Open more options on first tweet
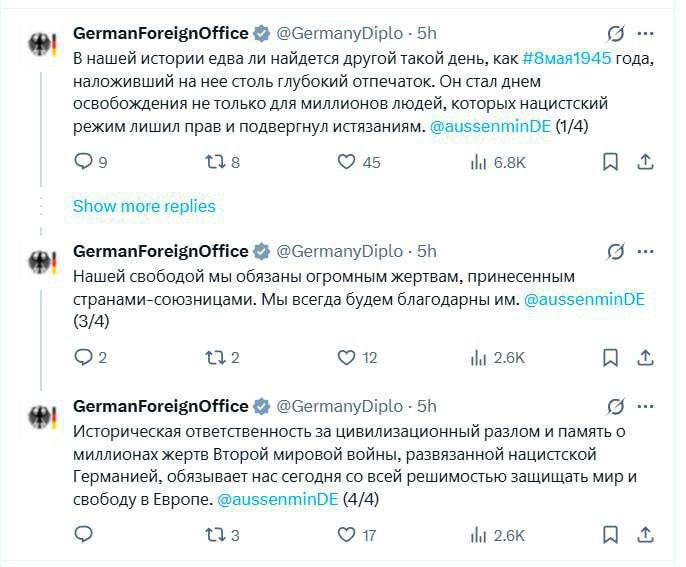The image size is (686, 567). [x=648, y=34]
